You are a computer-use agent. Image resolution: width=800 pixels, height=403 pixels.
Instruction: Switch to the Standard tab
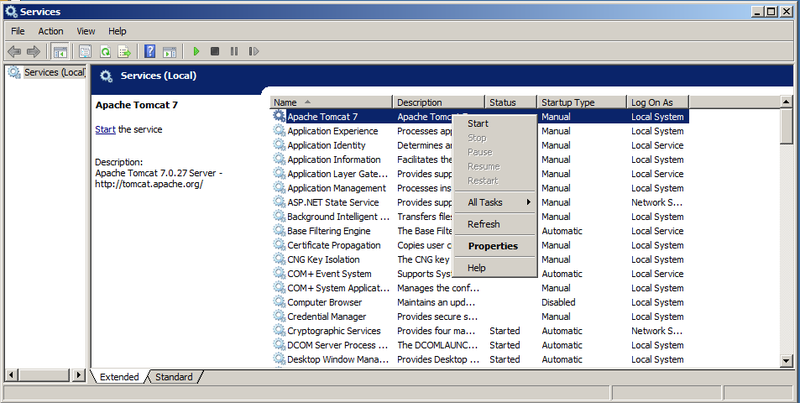point(174,377)
